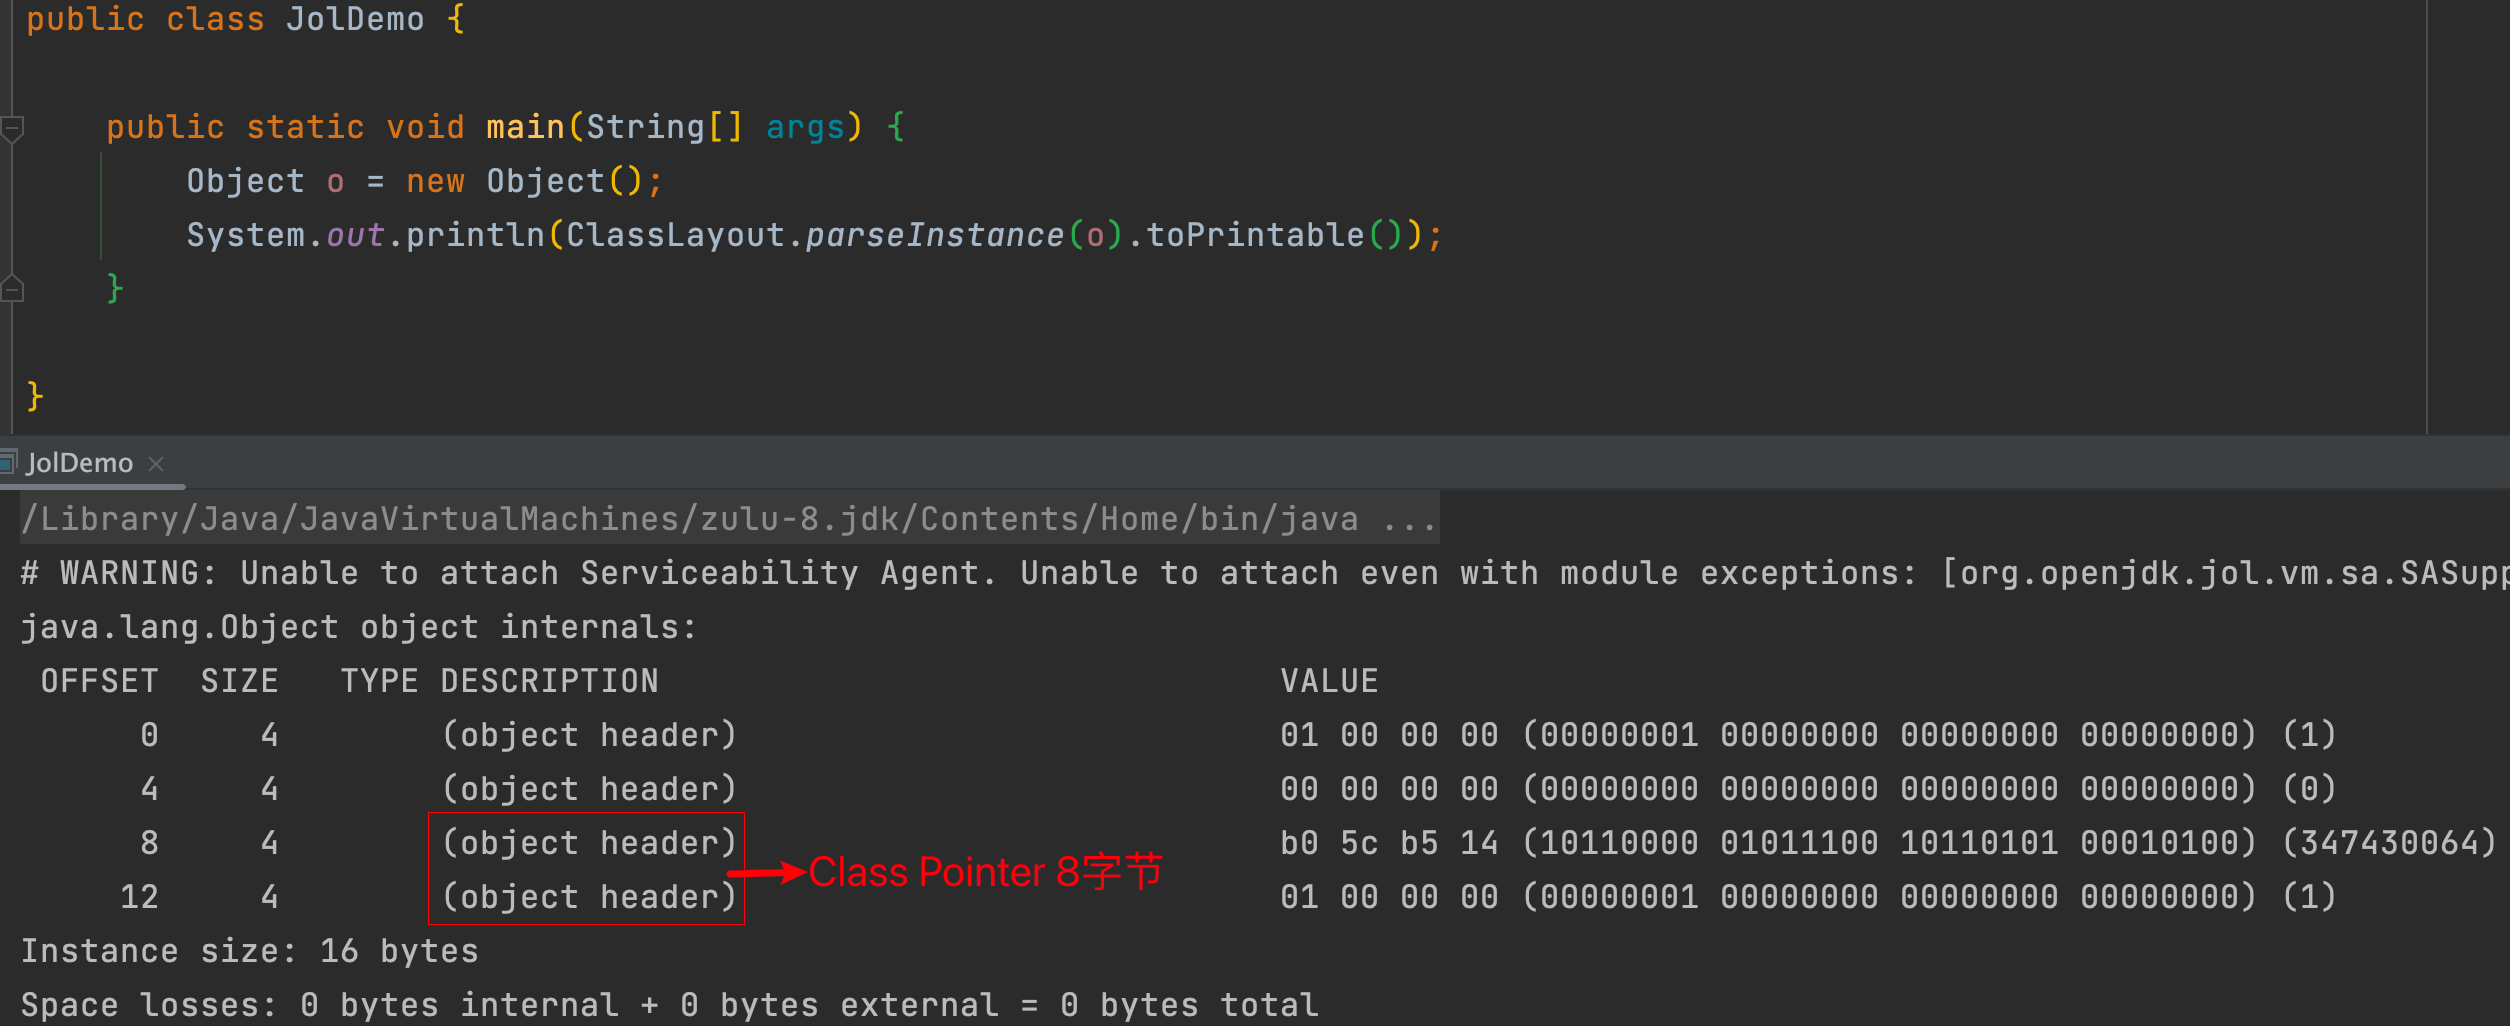Click the toPrintable method call

[1255, 235]
